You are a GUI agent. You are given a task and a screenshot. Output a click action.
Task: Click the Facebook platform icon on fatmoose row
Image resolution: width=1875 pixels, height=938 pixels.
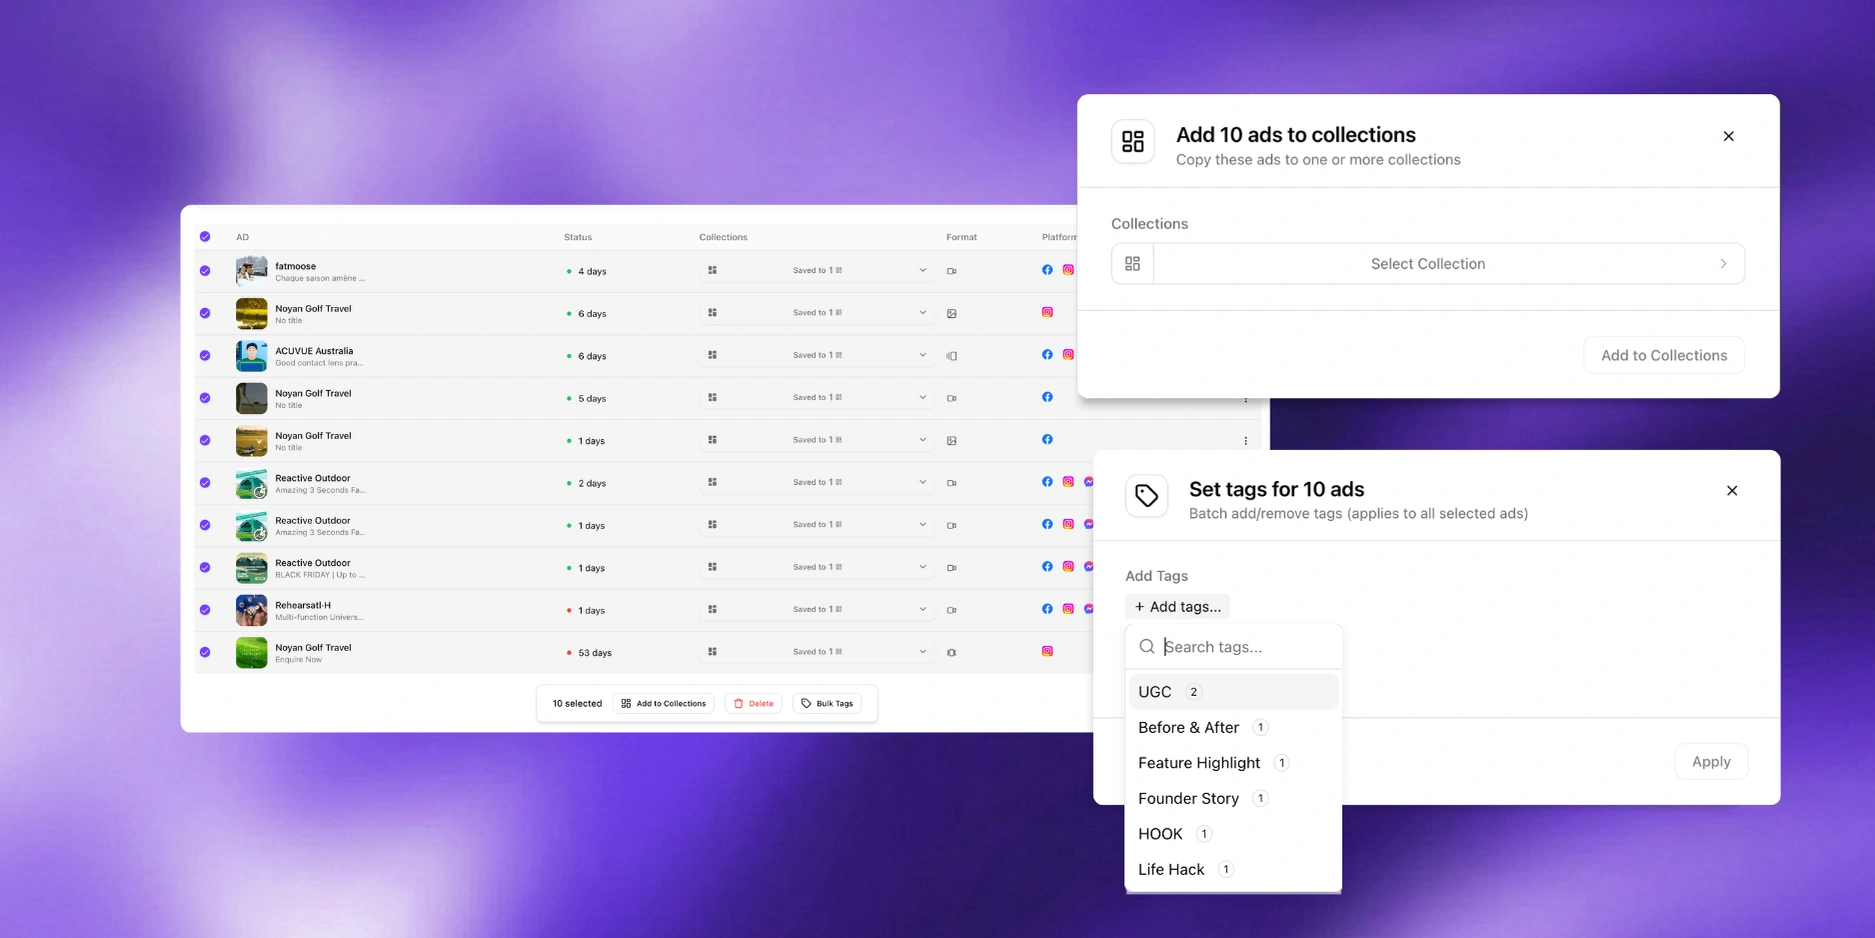pyautogui.click(x=1047, y=270)
